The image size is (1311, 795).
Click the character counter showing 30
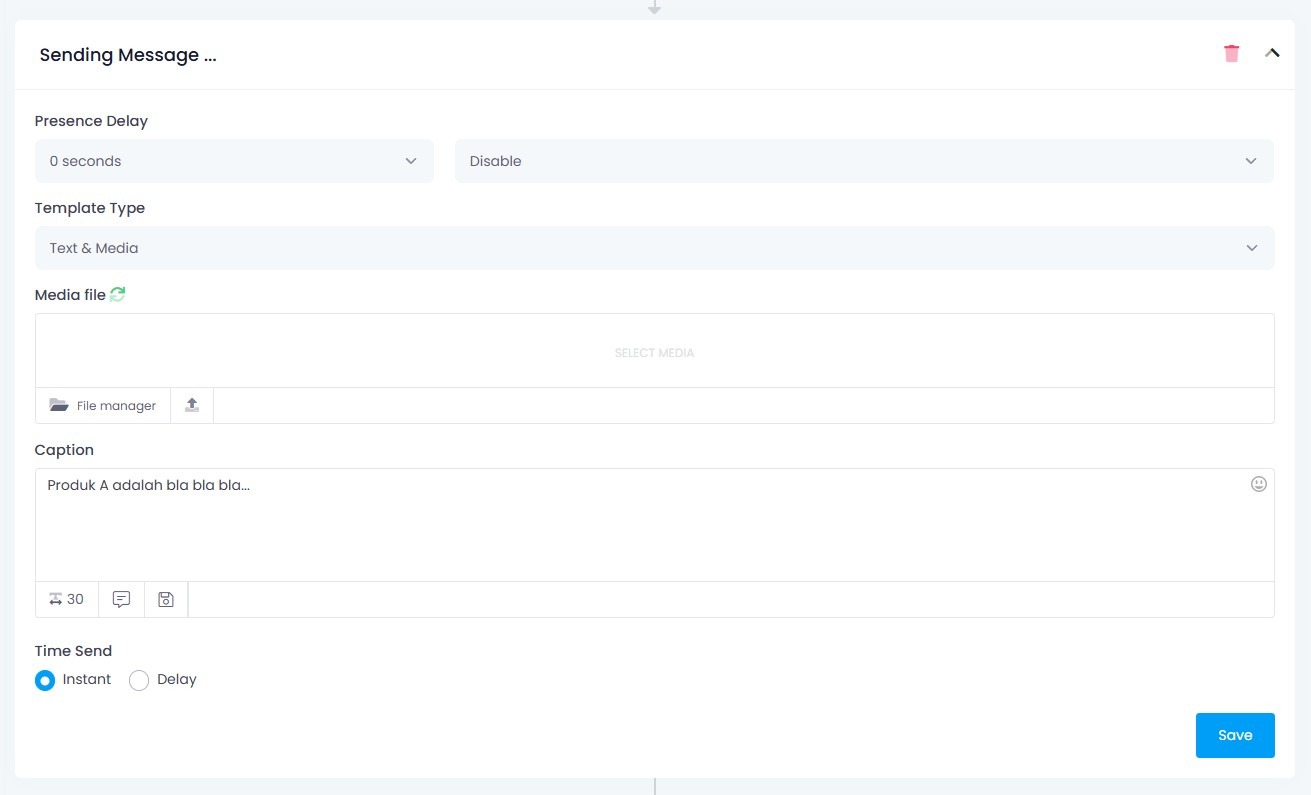tap(67, 600)
